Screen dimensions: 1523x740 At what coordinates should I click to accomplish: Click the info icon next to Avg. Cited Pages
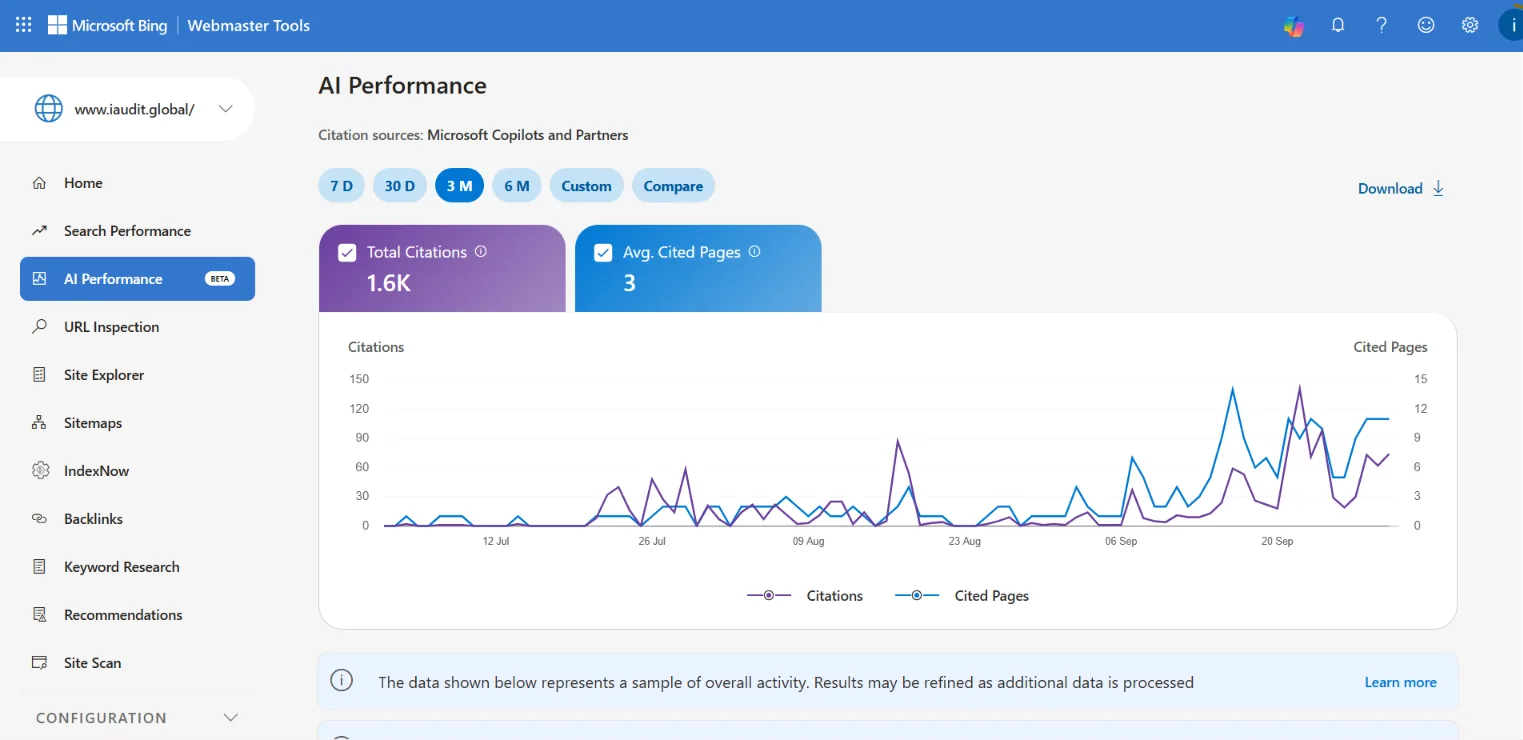755,252
